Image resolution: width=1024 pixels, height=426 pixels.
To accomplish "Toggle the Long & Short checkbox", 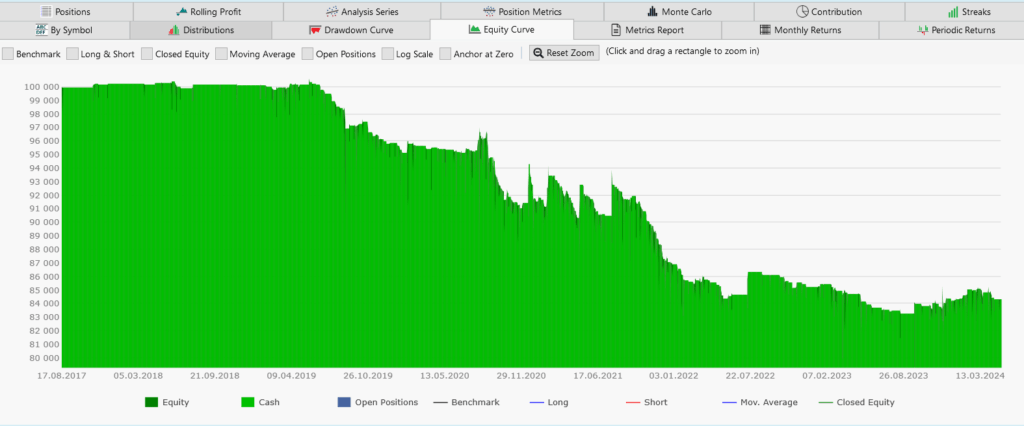I will pos(72,54).
